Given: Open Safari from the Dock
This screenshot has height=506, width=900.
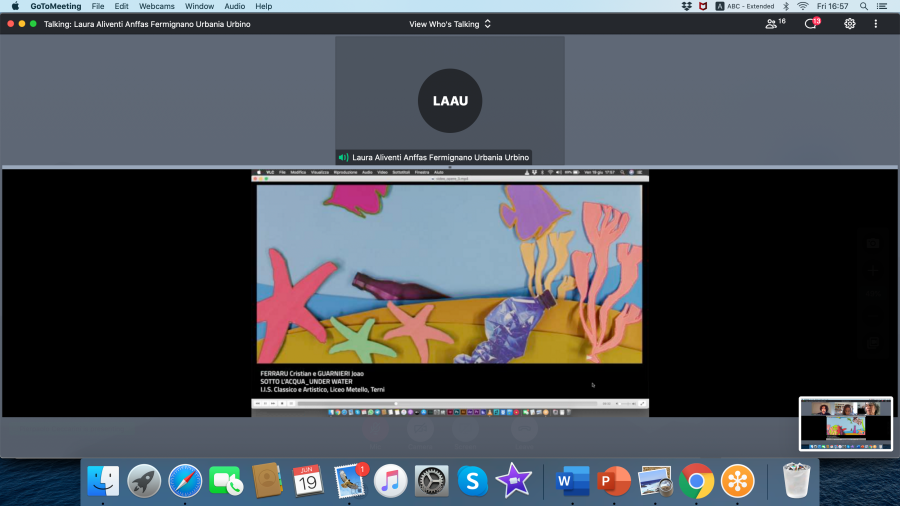Looking at the screenshot, I should coord(185,481).
